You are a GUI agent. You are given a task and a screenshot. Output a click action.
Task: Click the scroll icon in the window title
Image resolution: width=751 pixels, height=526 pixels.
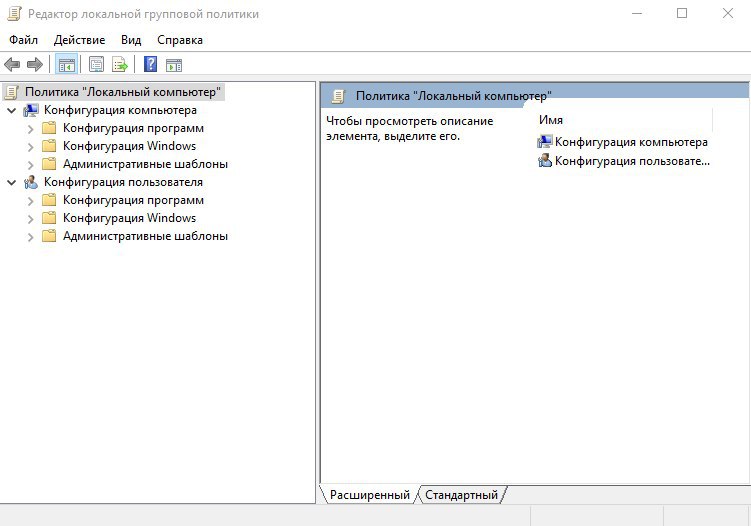[x=14, y=13]
